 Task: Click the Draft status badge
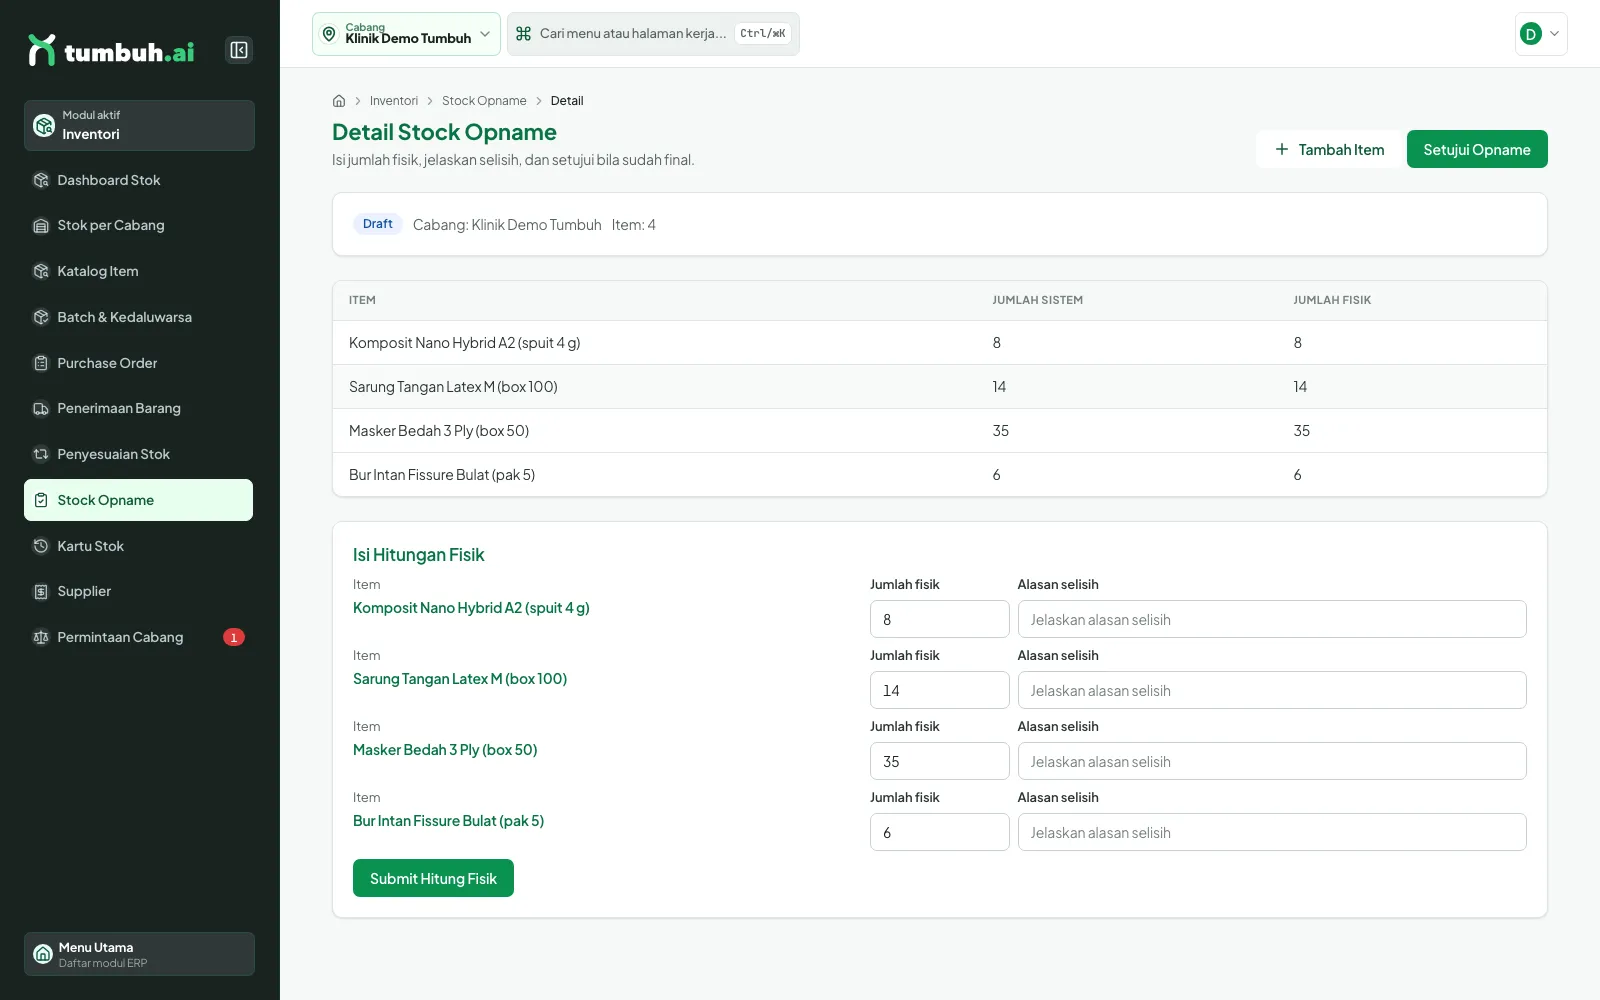[377, 224]
